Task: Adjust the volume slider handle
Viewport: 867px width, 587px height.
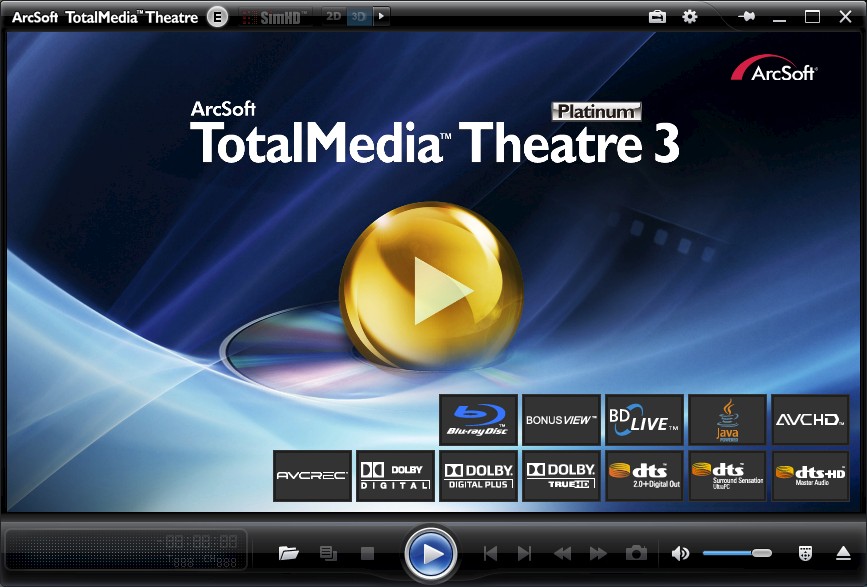Action: tap(761, 553)
